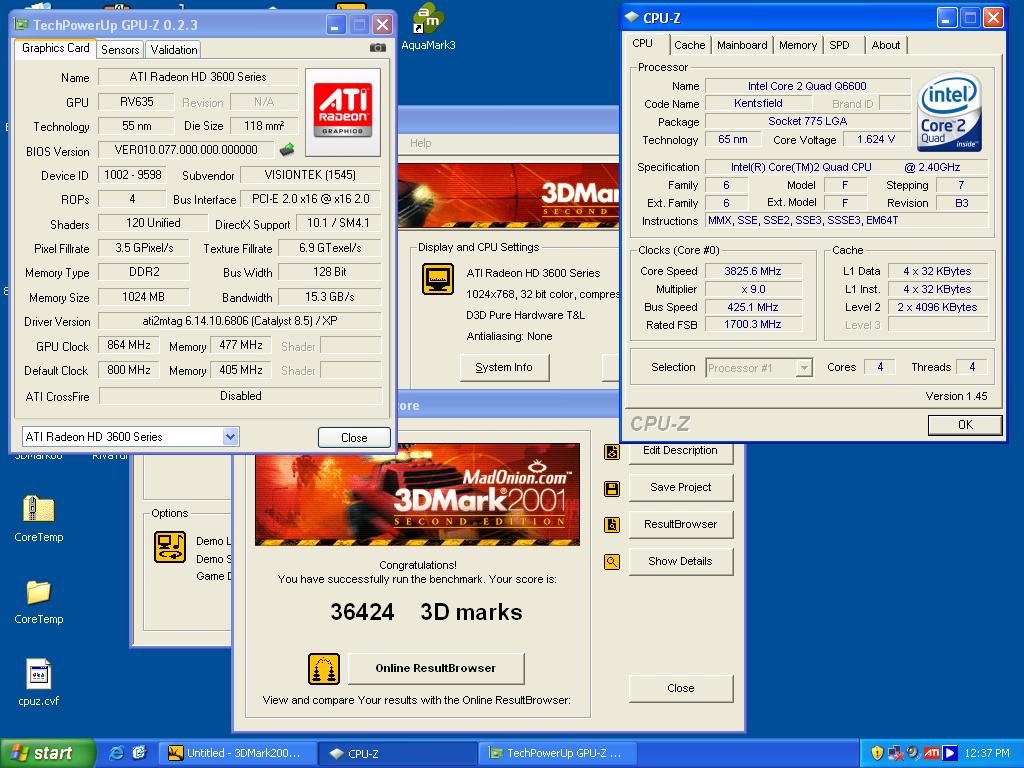
Task: Click the Edit Description icon in 3DMark
Action: click(612, 451)
